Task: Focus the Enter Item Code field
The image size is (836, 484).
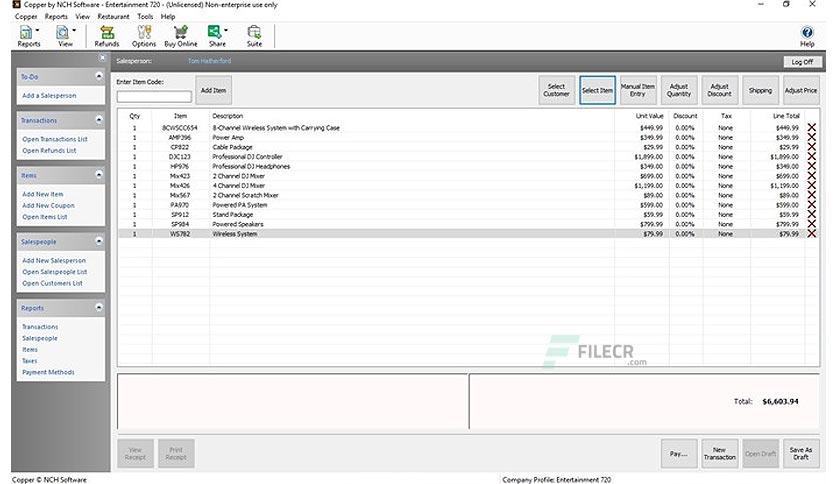Action: tap(154, 96)
